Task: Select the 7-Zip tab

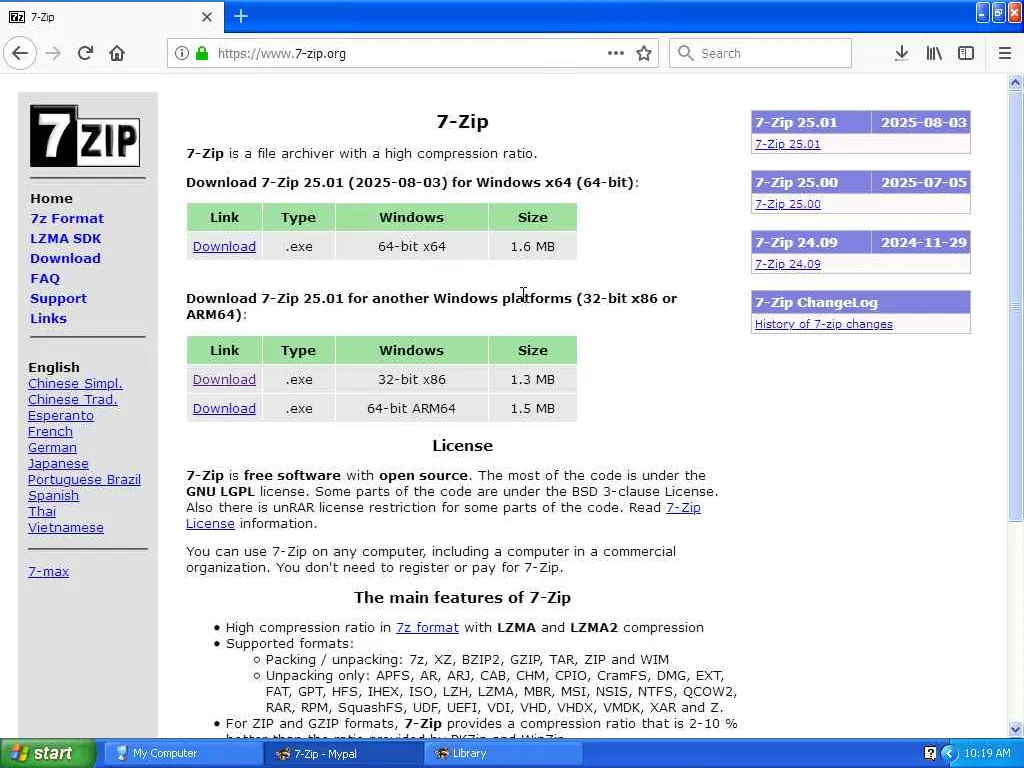Action: pos(111,17)
